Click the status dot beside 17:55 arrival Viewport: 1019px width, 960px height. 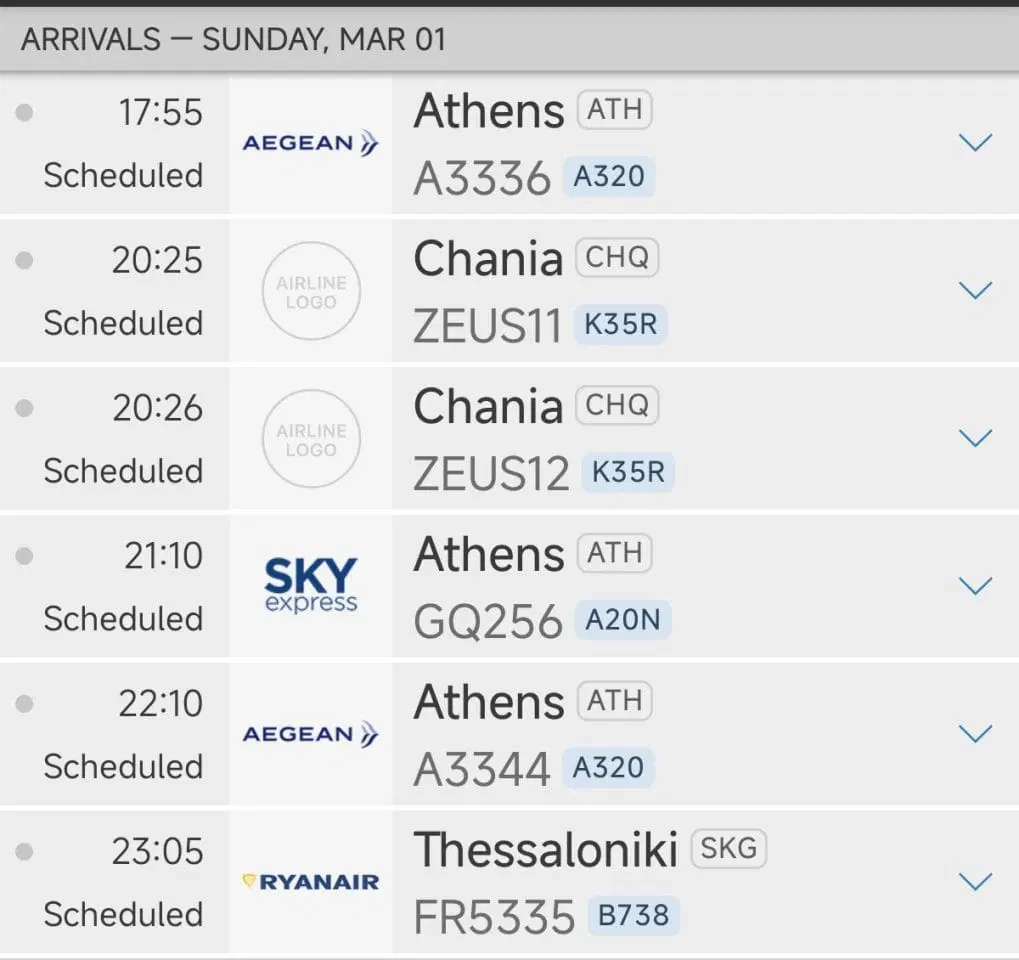click(x=25, y=113)
